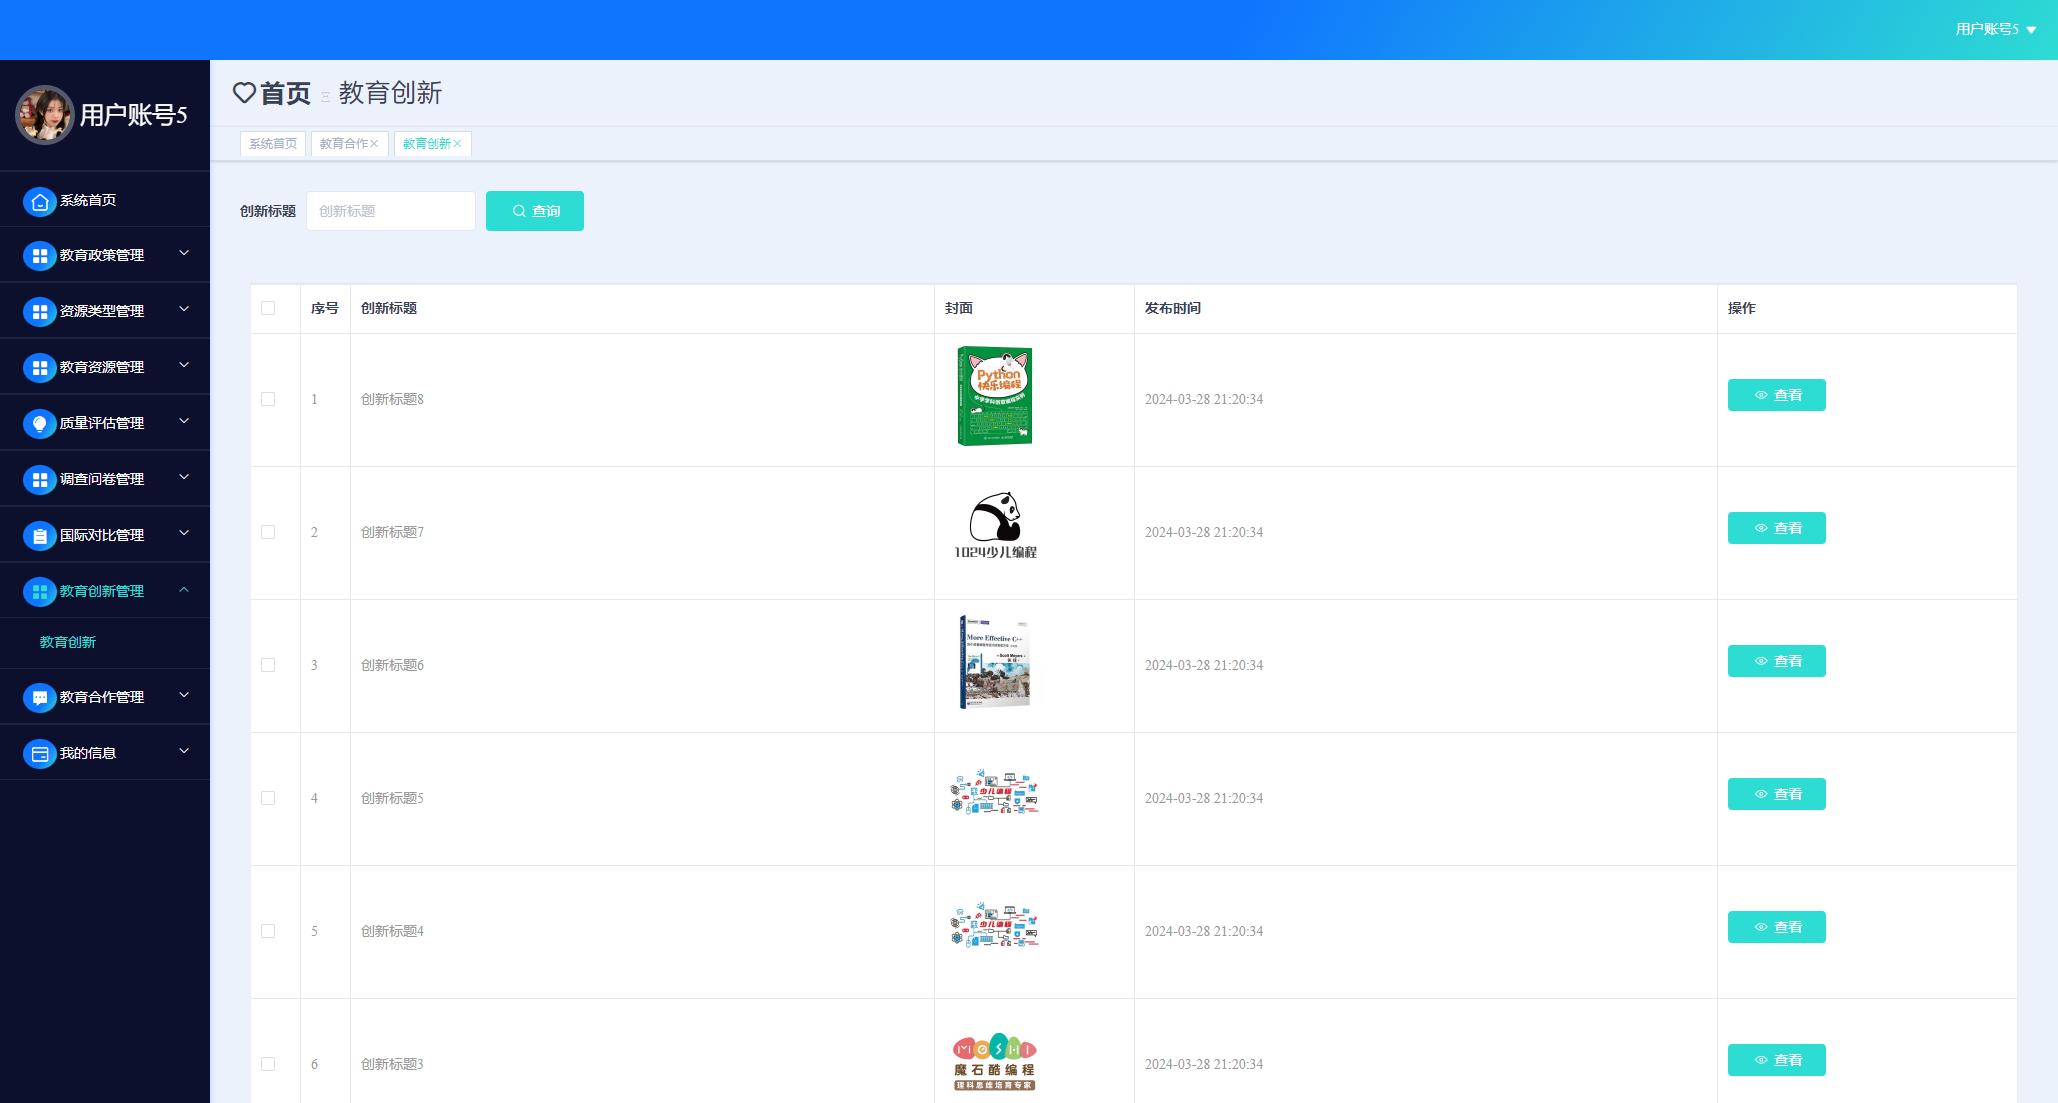Click the 查询 search button
The width and height of the screenshot is (2058, 1103).
534,211
